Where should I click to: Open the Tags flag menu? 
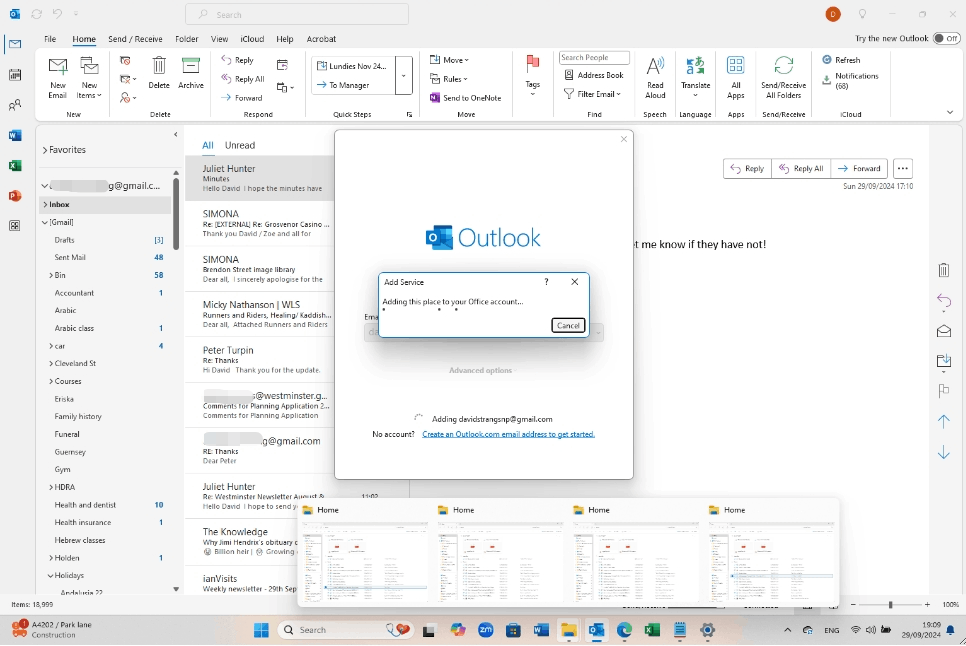533,75
